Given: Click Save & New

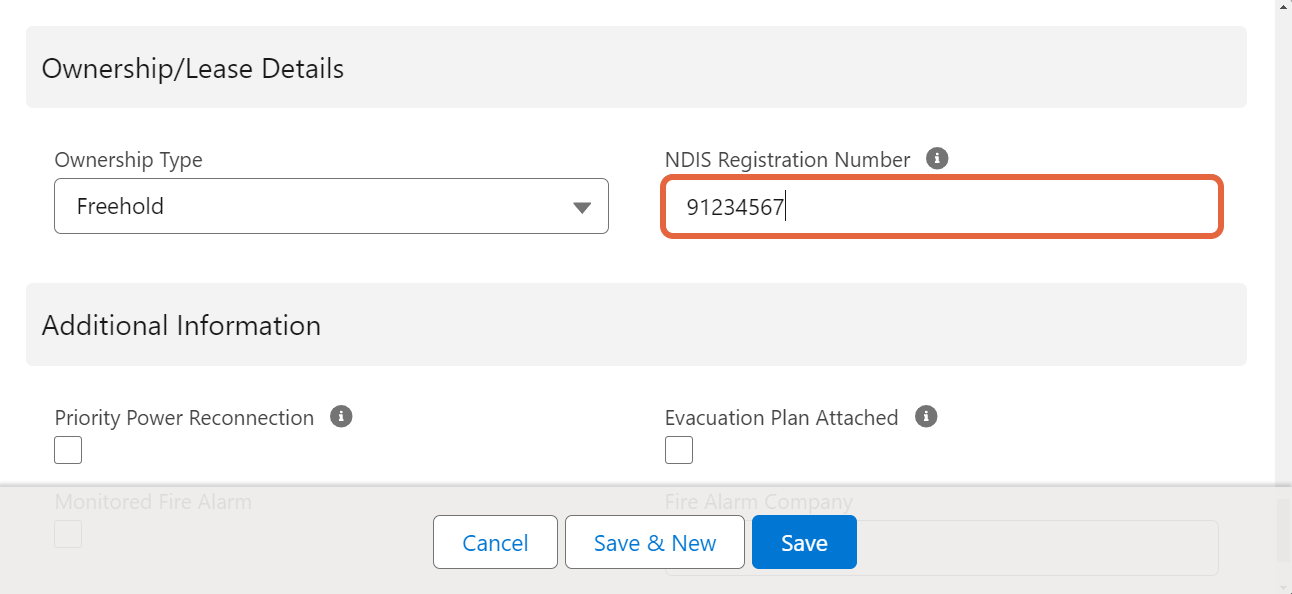Looking at the screenshot, I should pyautogui.click(x=655, y=541).
